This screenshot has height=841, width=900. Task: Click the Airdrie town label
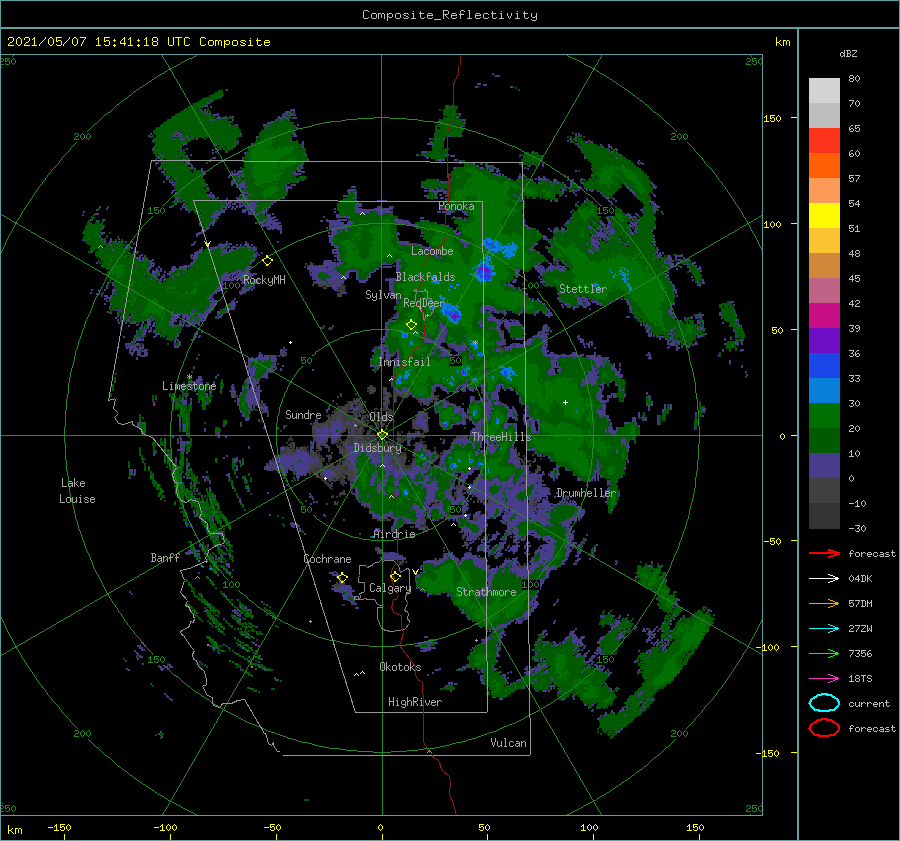coord(394,534)
